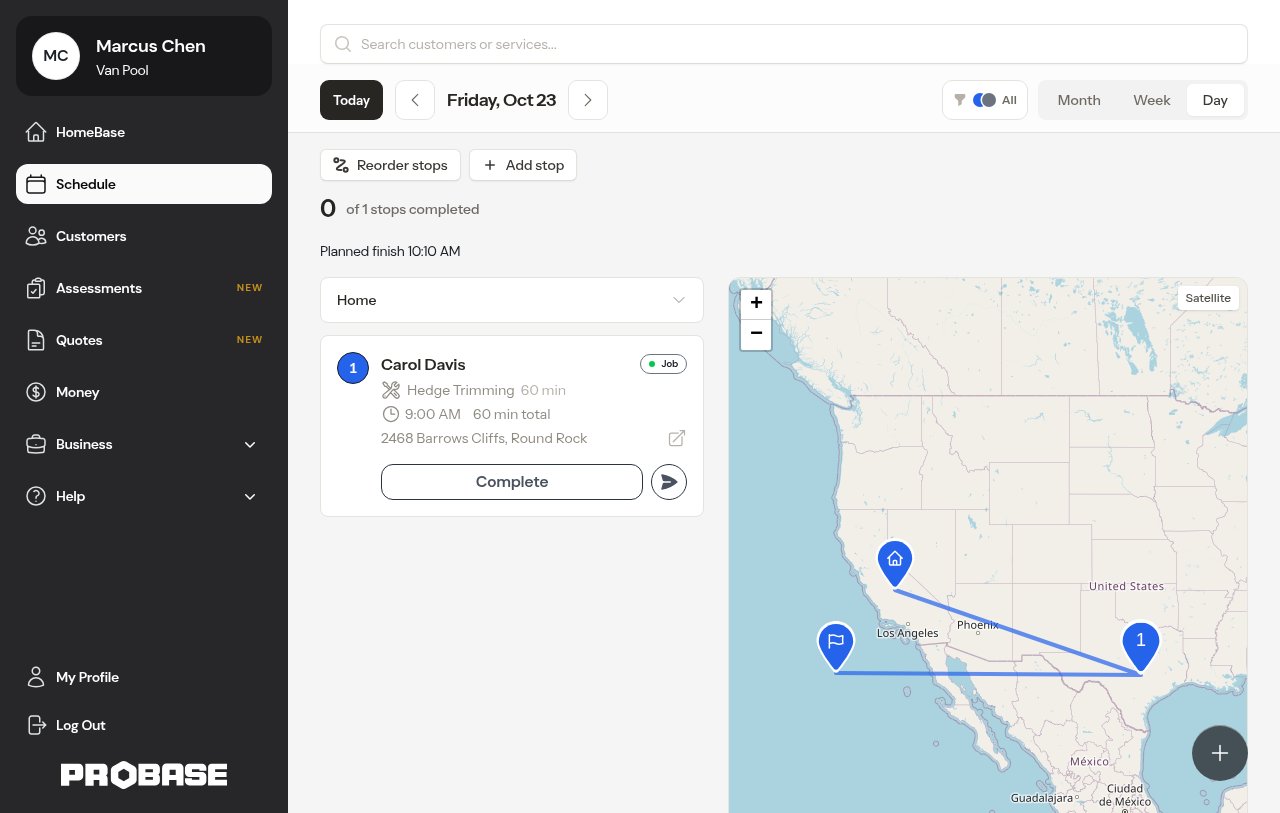1280x813 pixels.
Task: Select the Day view tab
Action: coord(1215,100)
